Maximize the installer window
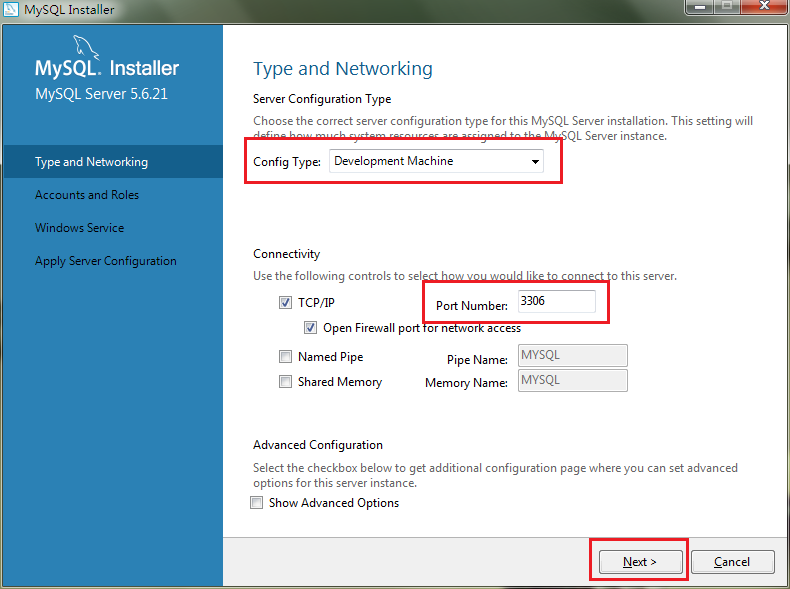 pos(727,6)
